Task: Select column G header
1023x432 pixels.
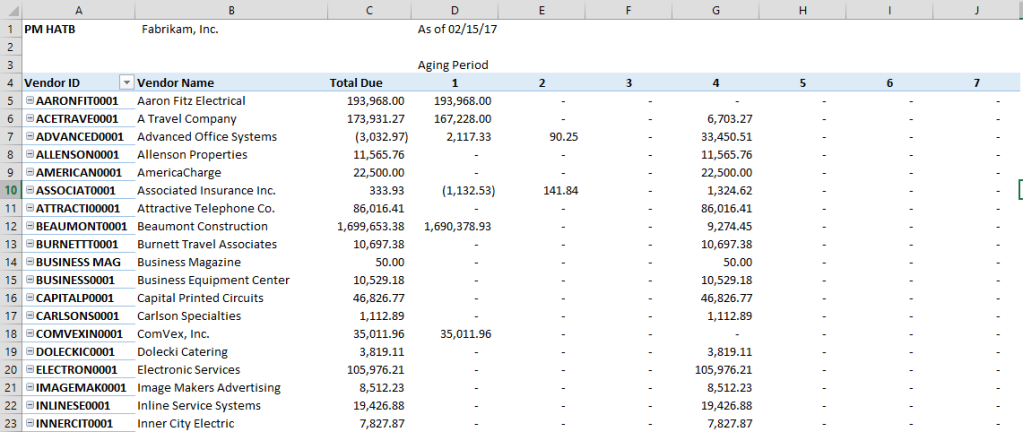Action: coord(716,10)
